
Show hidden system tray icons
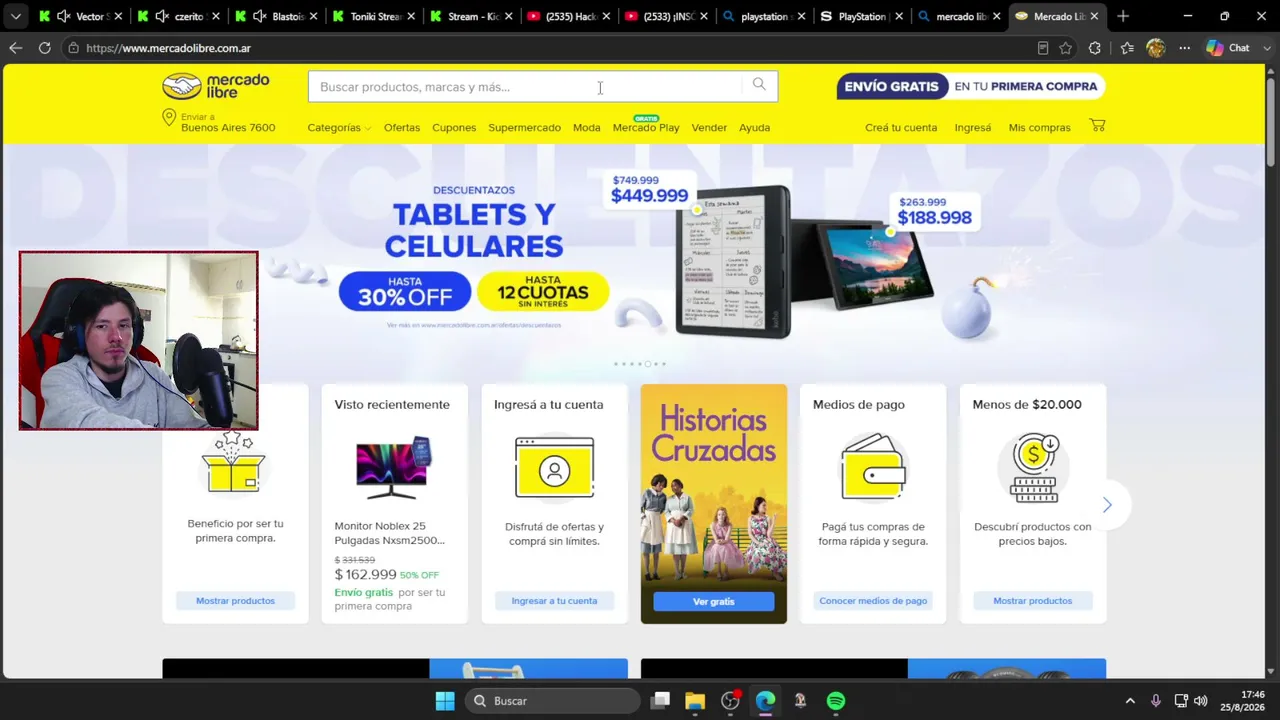[1130, 701]
